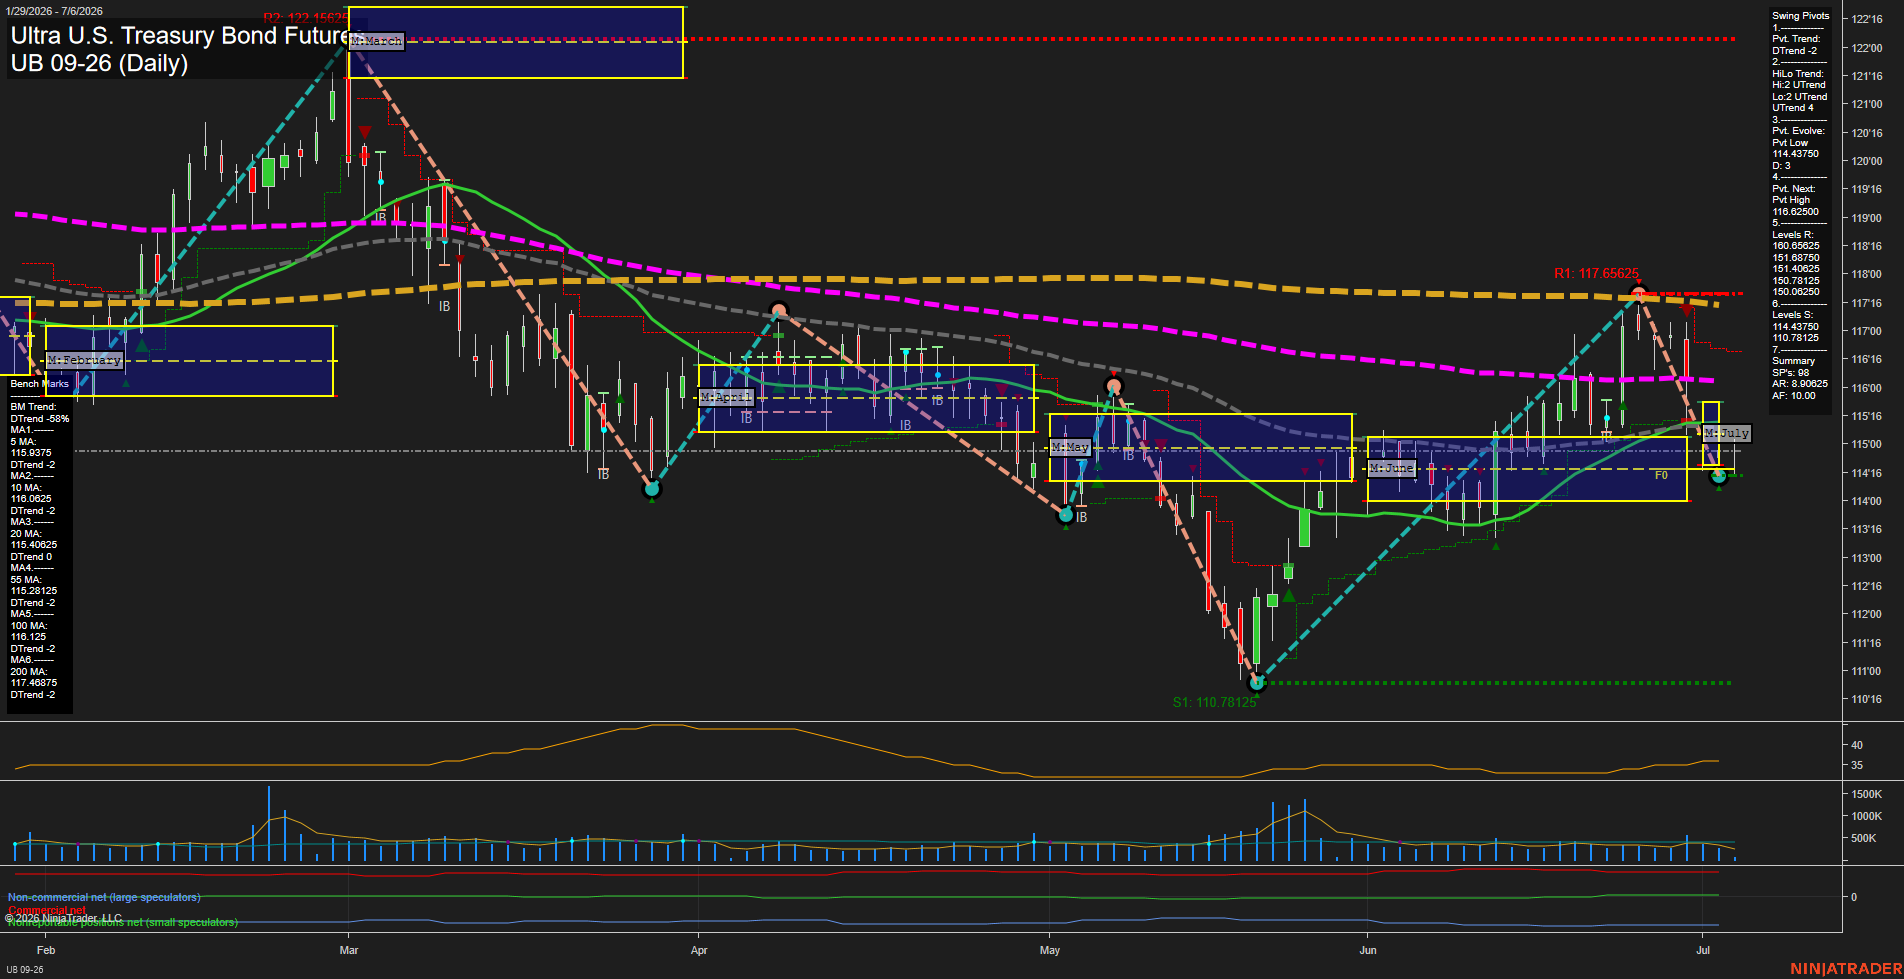This screenshot has height=979, width=1904.
Task: Click the Mar label on time axis
Action: (x=349, y=950)
